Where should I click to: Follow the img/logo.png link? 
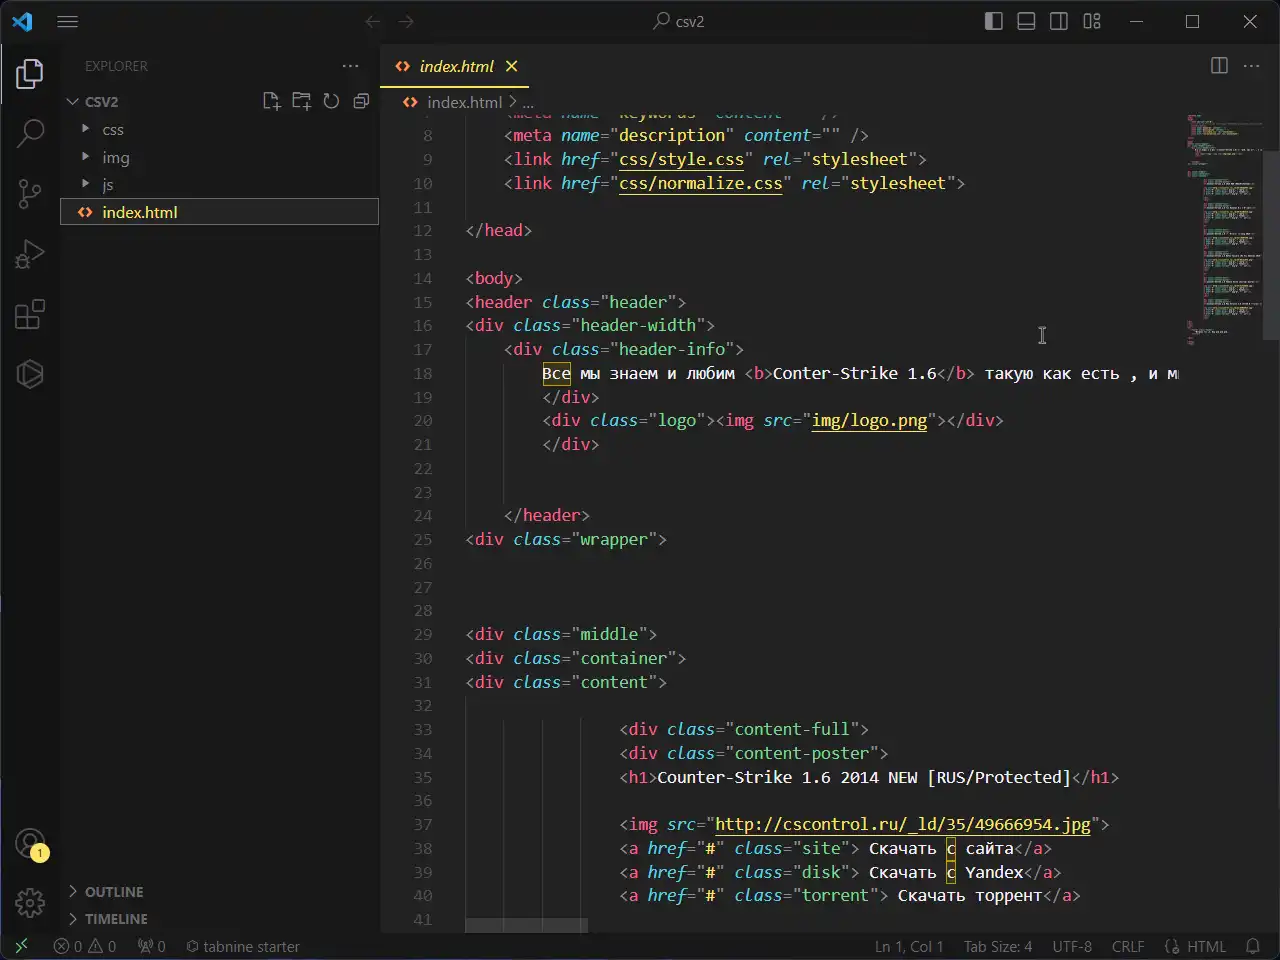869,420
